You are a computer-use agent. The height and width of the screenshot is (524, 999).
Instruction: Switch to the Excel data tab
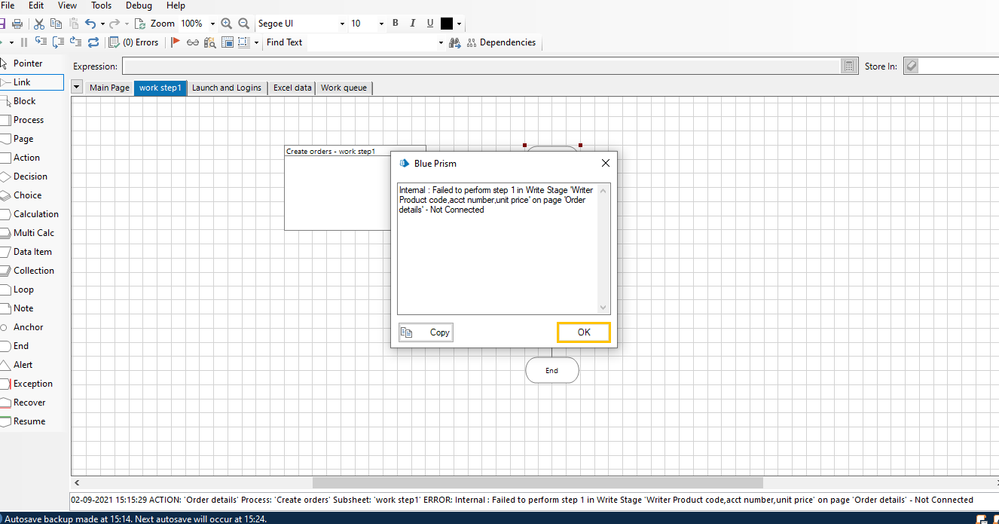point(292,88)
